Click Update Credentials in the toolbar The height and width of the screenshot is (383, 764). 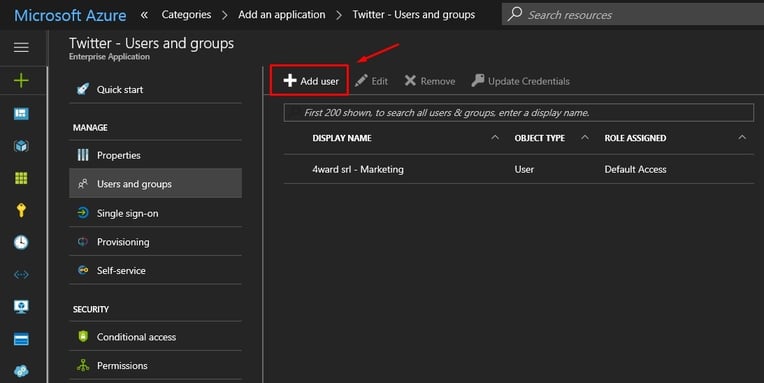pyautogui.click(x=520, y=81)
